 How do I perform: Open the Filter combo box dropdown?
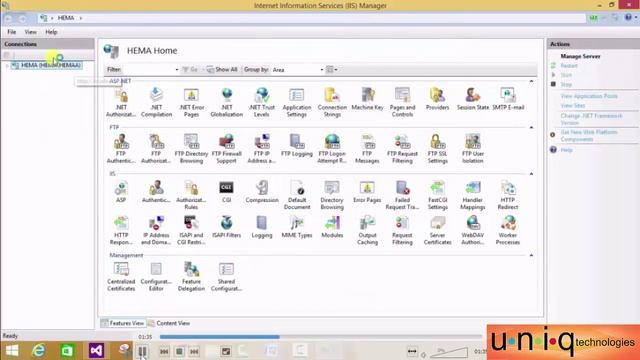point(177,70)
